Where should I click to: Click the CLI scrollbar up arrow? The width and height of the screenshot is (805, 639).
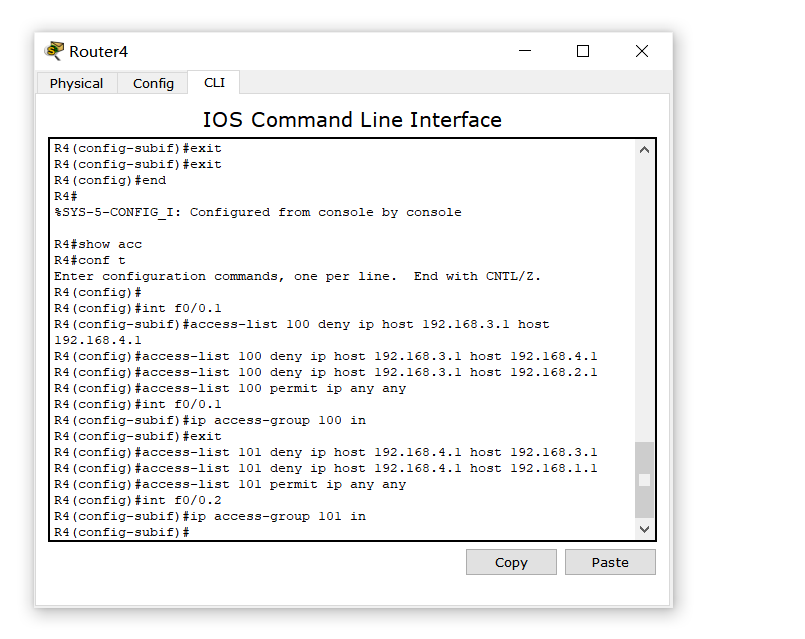[x=644, y=150]
